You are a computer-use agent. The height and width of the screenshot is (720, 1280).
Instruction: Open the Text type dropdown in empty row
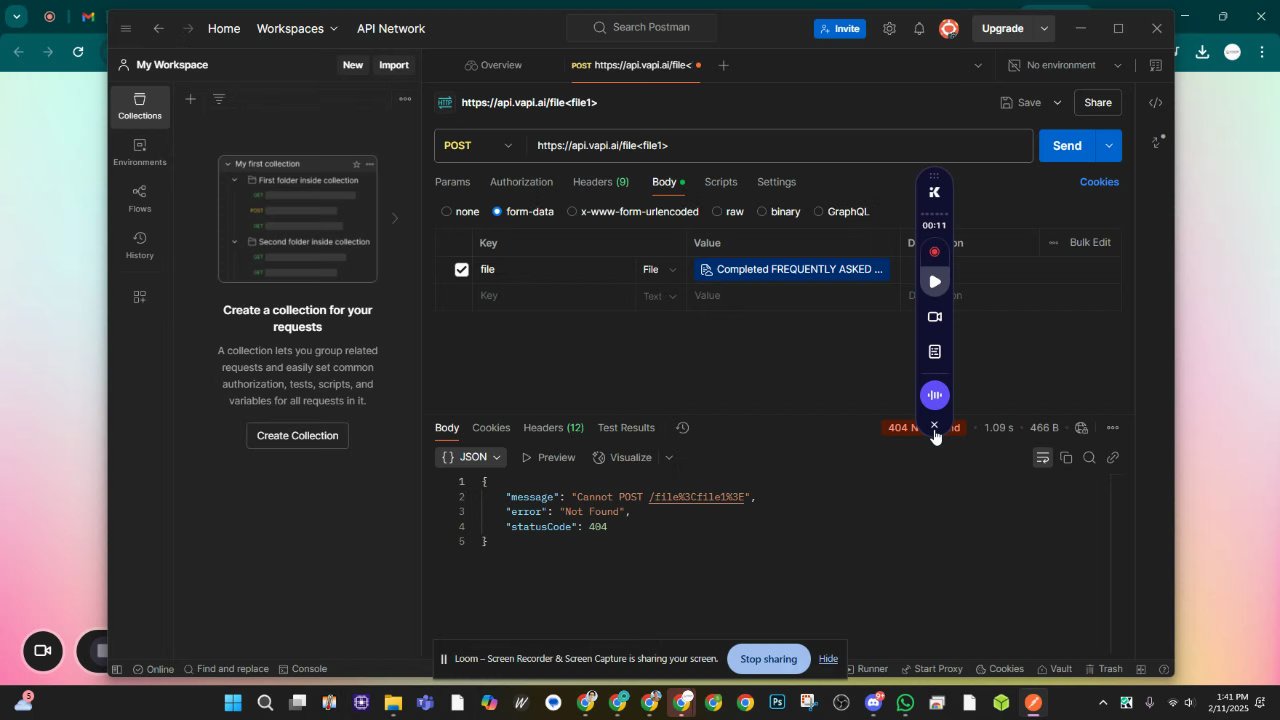point(659,296)
